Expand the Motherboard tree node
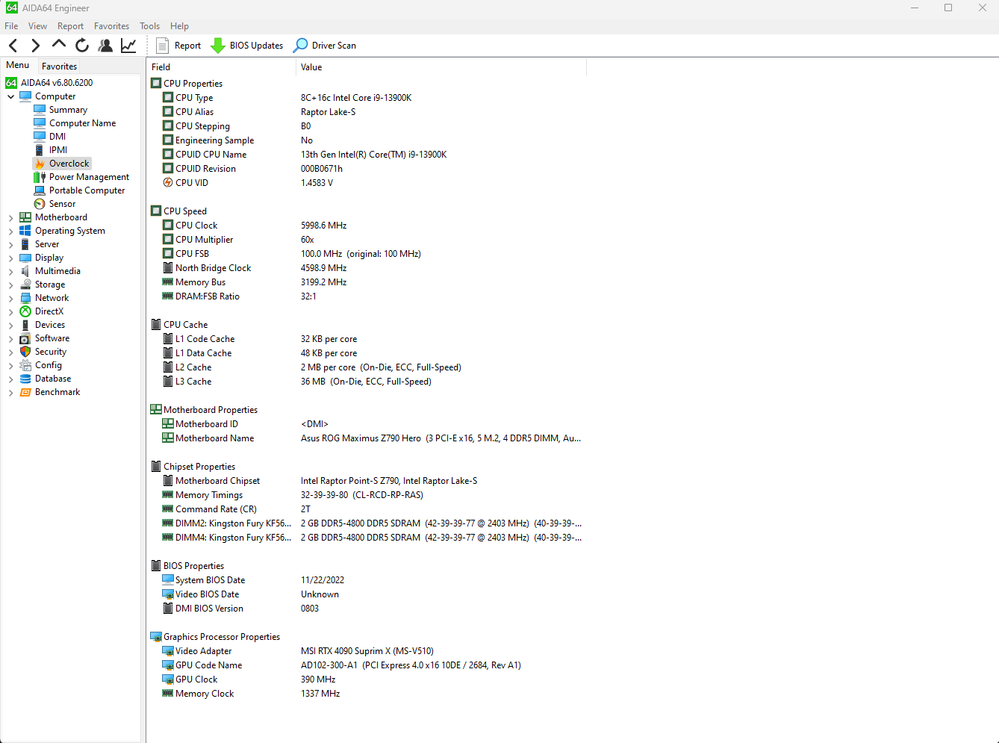999x743 pixels. pyautogui.click(x=11, y=218)
